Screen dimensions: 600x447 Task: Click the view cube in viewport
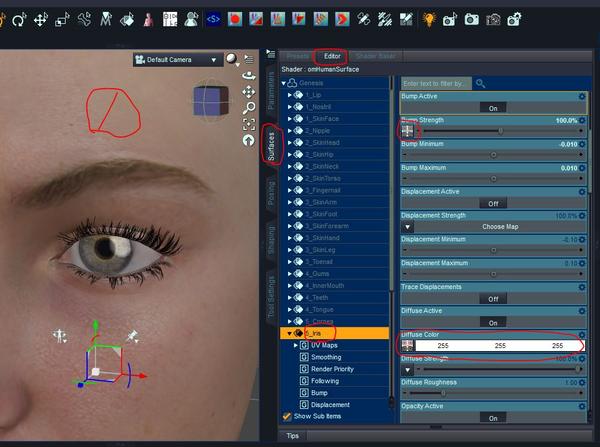coord(211,100)
